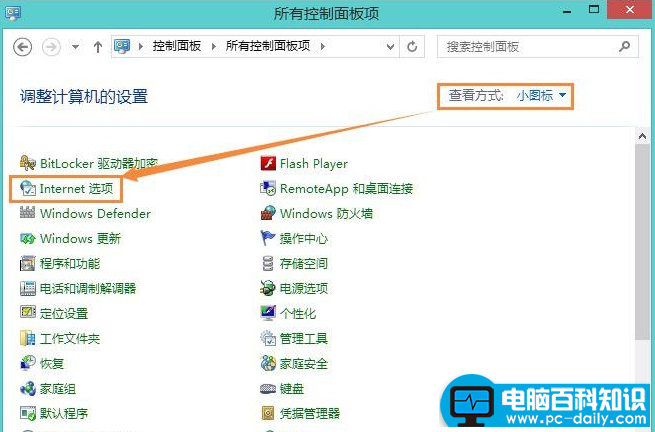The height and width of the screenshot is (432, 655).
Task: Click the 电话和调制解调器 icon
Action: [x=28, y=288]
